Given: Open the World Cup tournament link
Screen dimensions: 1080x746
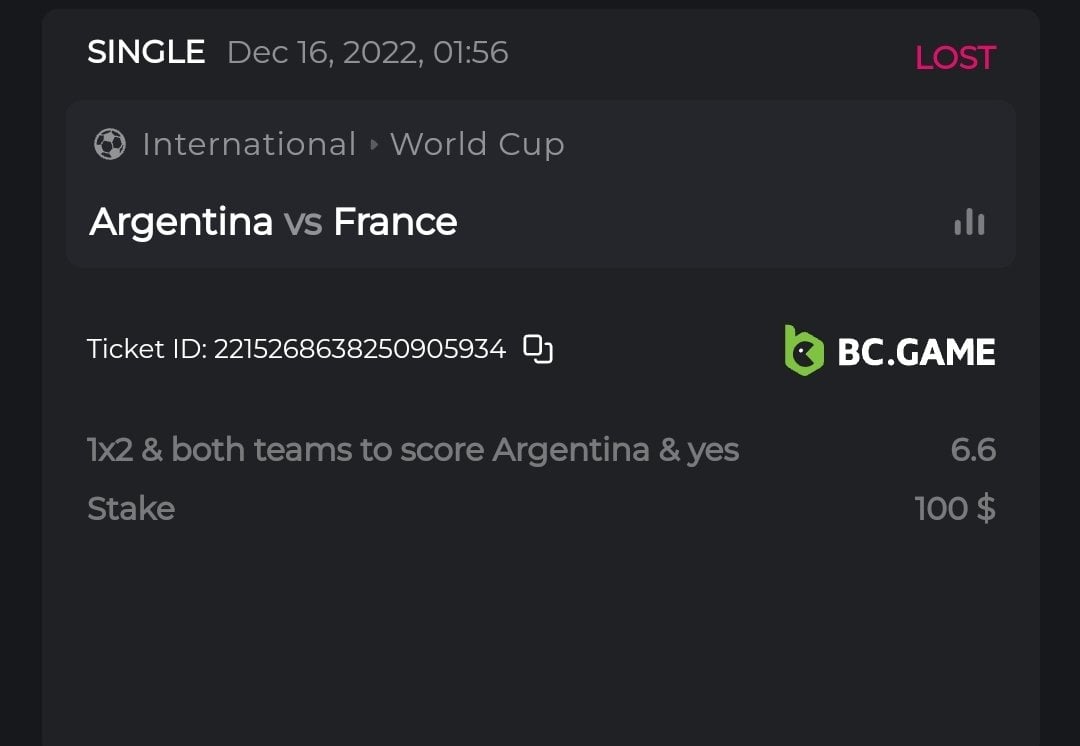Looking at the screenshot, I should point(477,145).
